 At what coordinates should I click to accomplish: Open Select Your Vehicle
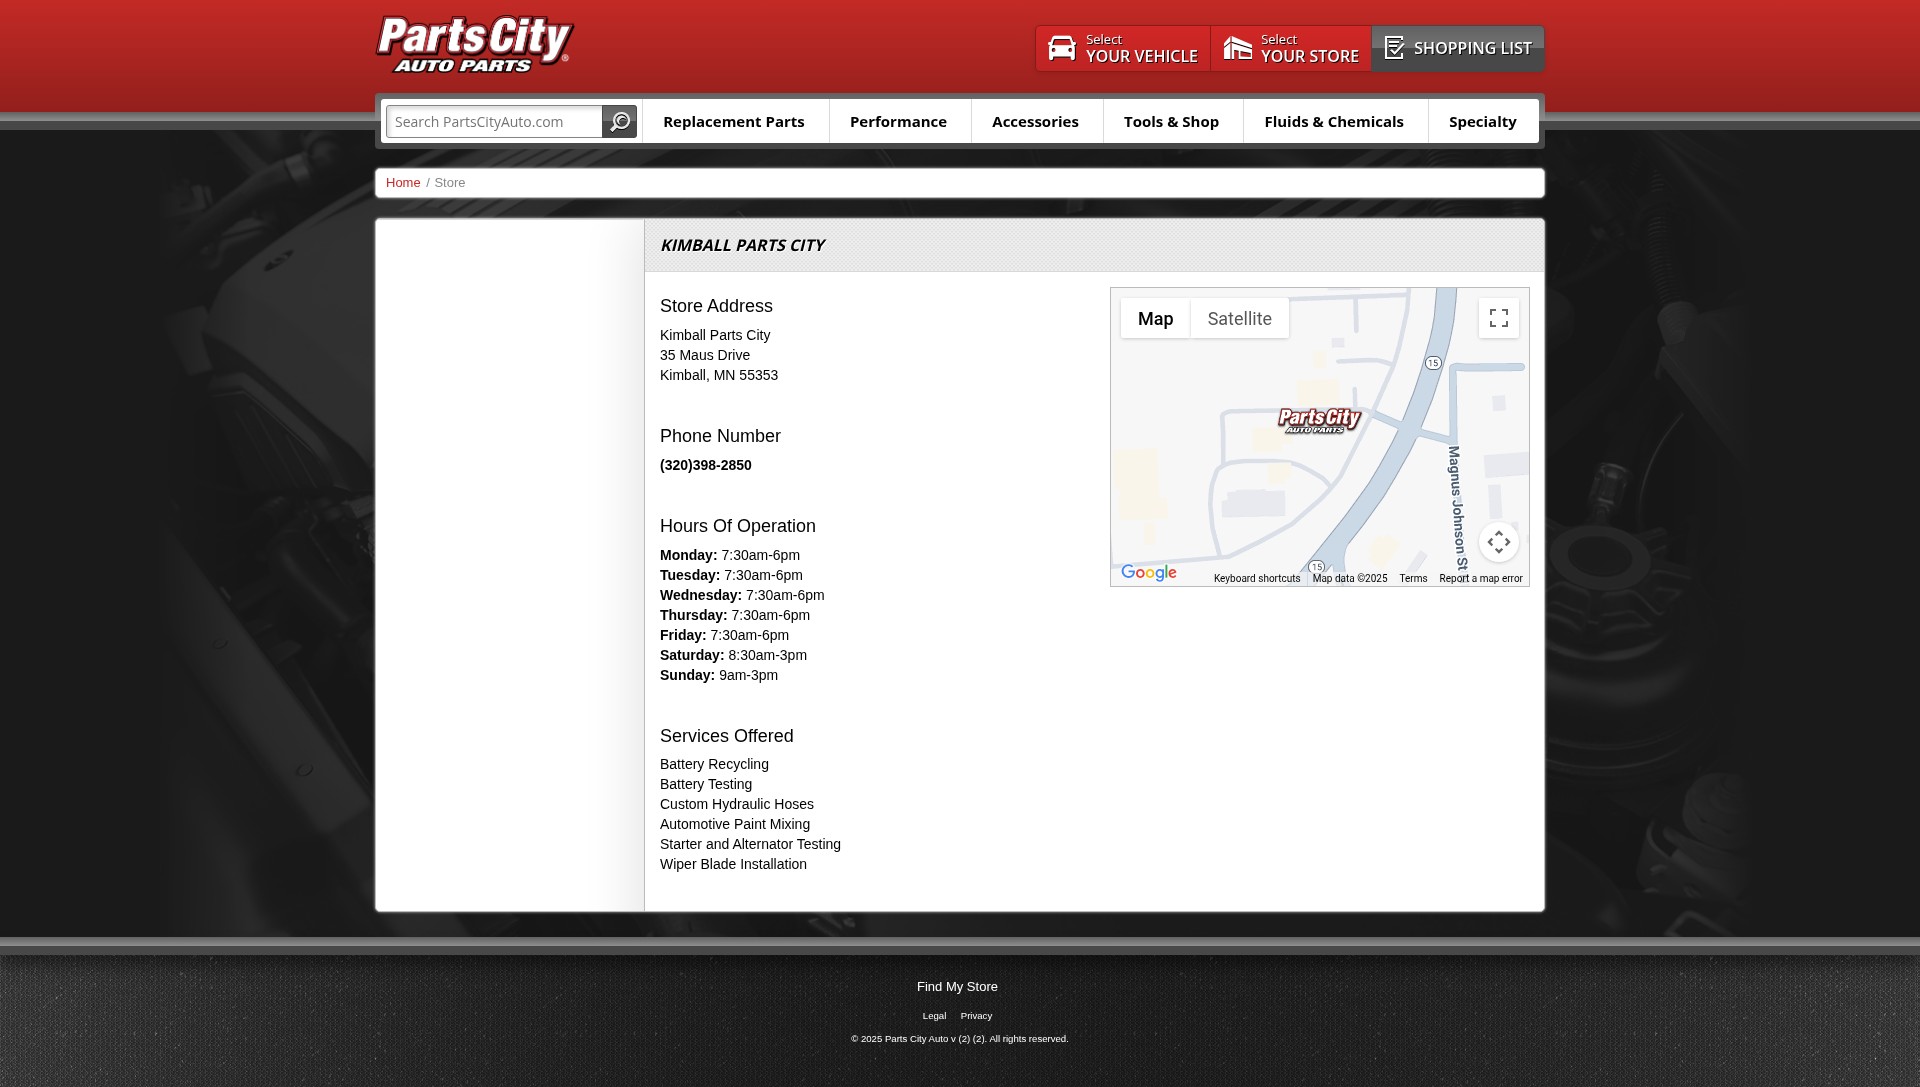click(x=1123, y=48)
